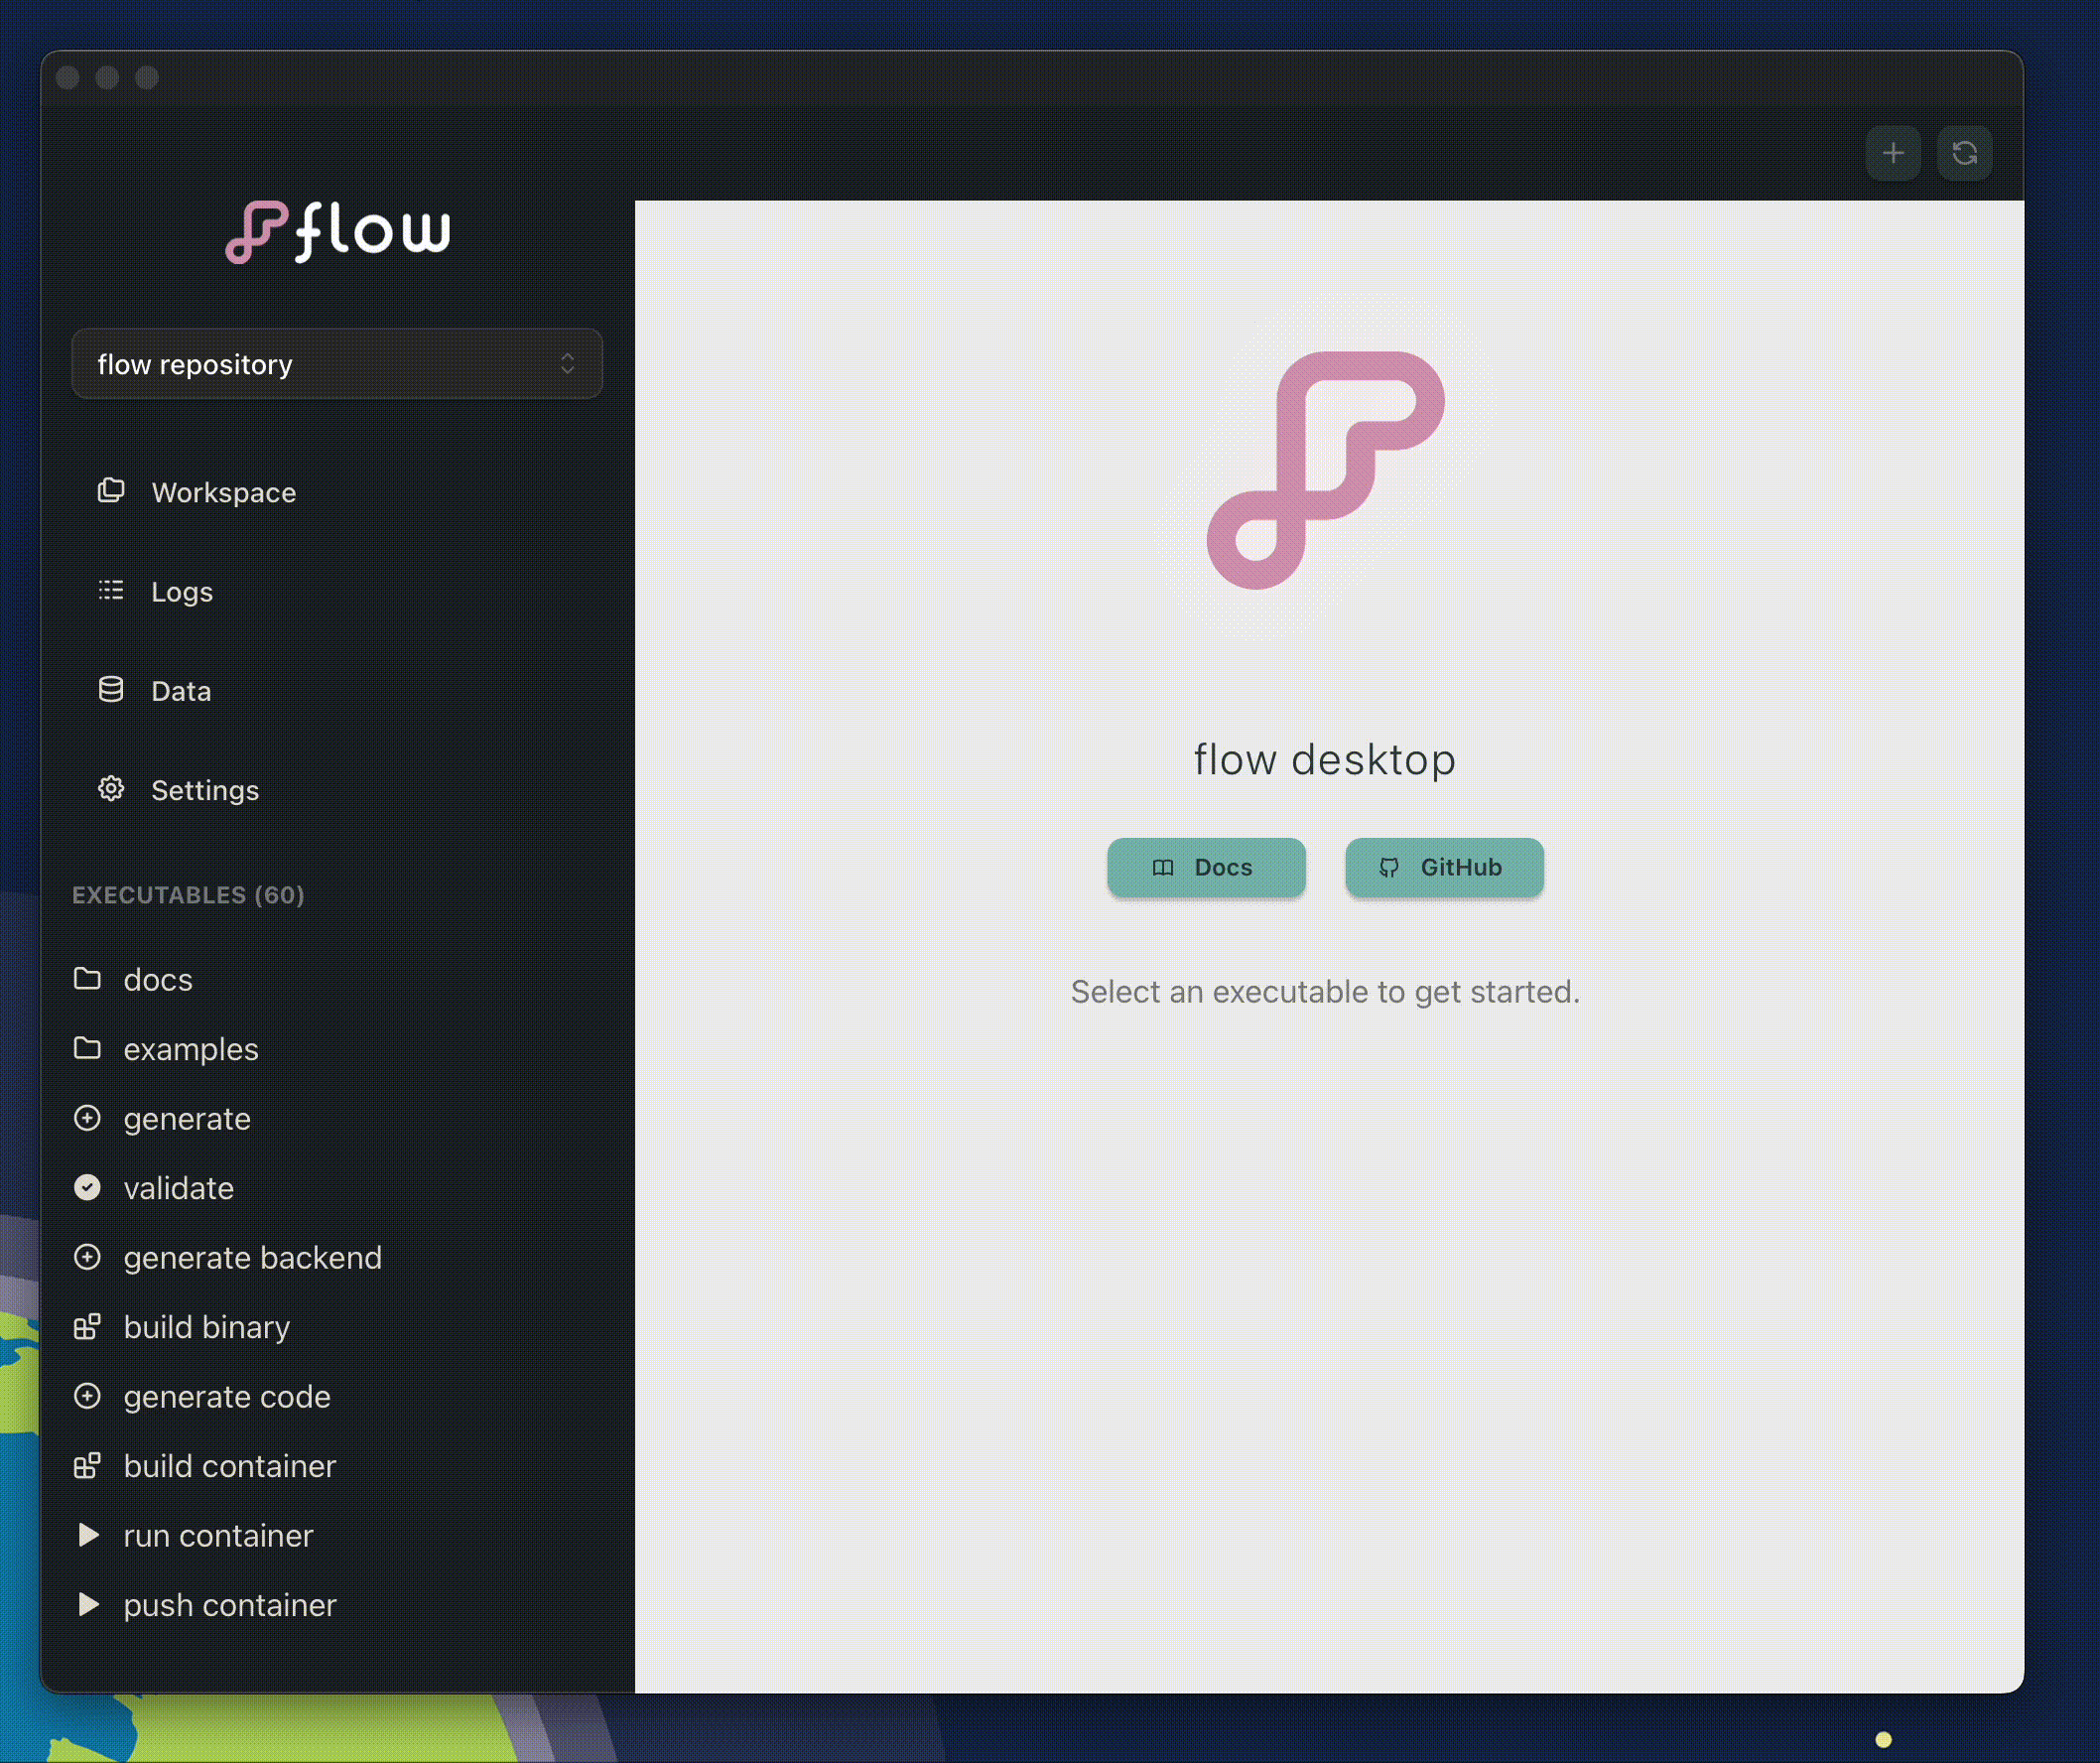Select the generate executable
2100x1763 pixels.
(337, 1118)
